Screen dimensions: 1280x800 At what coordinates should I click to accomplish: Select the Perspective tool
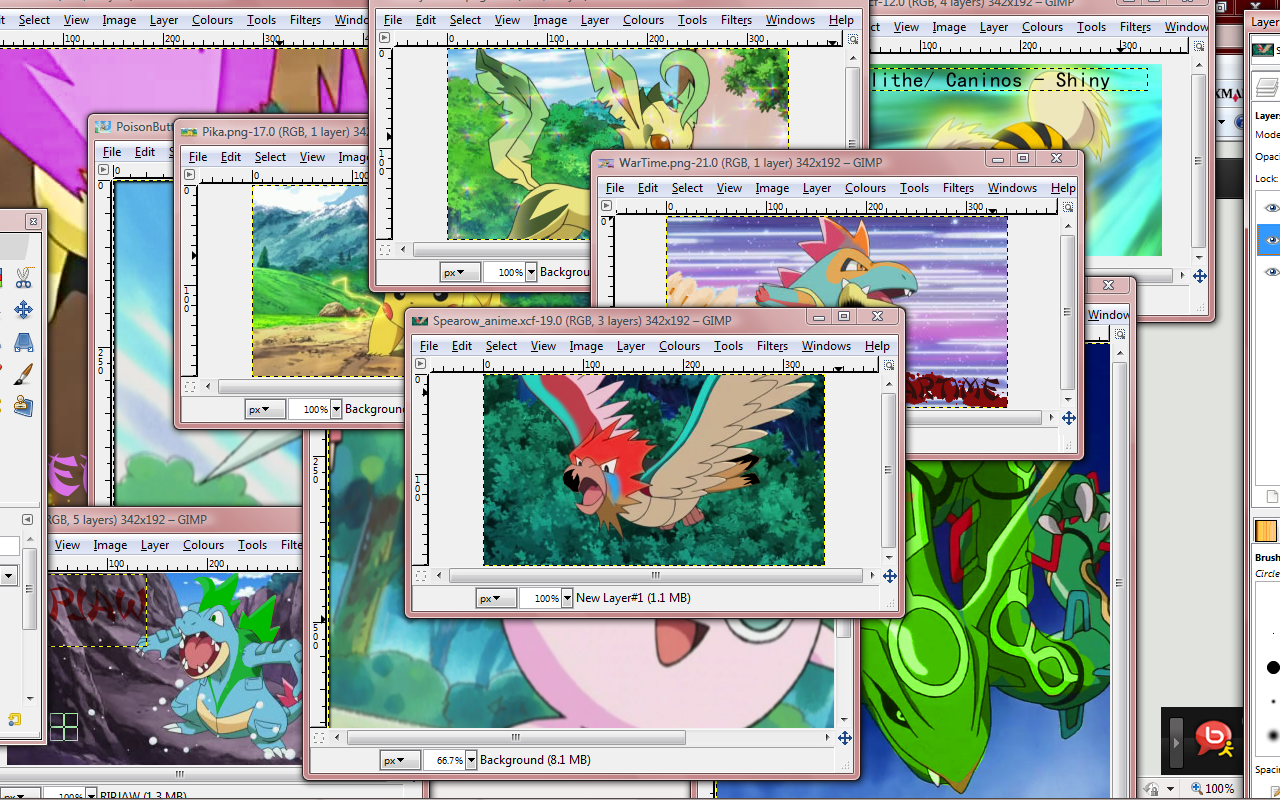coord(23,343)
